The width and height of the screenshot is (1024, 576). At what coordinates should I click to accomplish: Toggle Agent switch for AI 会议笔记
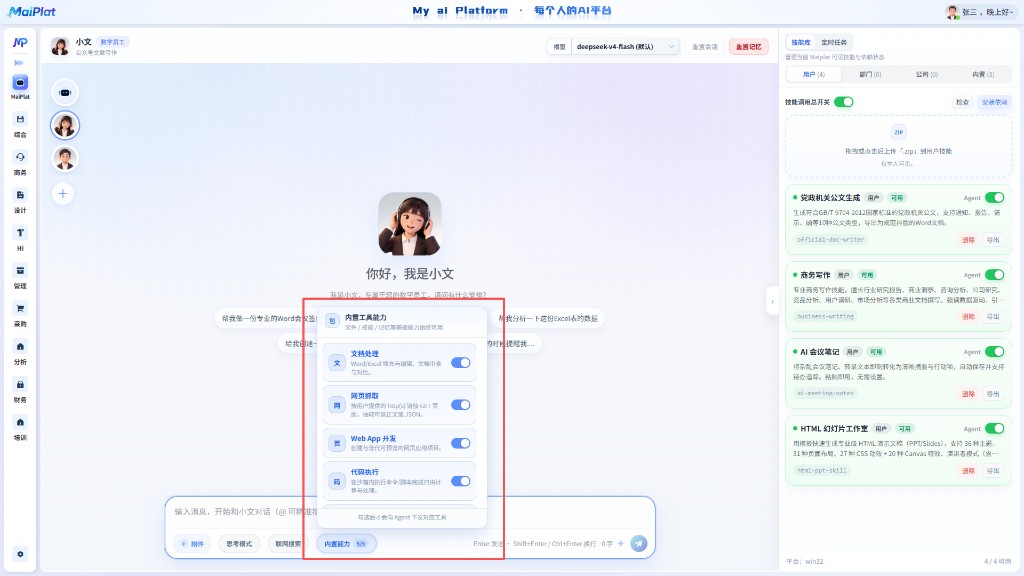[995, 351]
